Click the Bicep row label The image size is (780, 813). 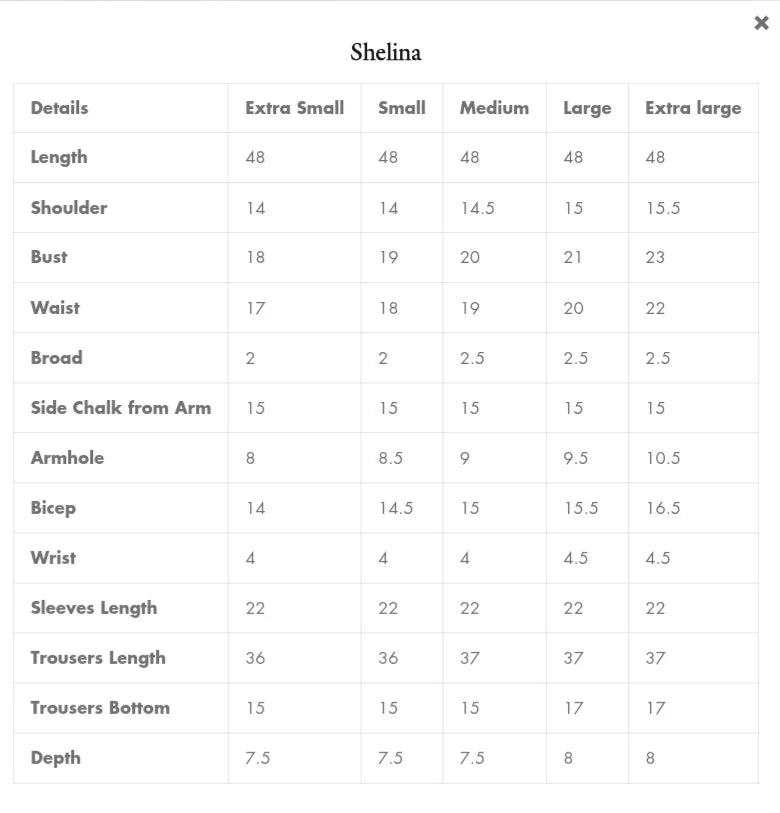[53, 508]
